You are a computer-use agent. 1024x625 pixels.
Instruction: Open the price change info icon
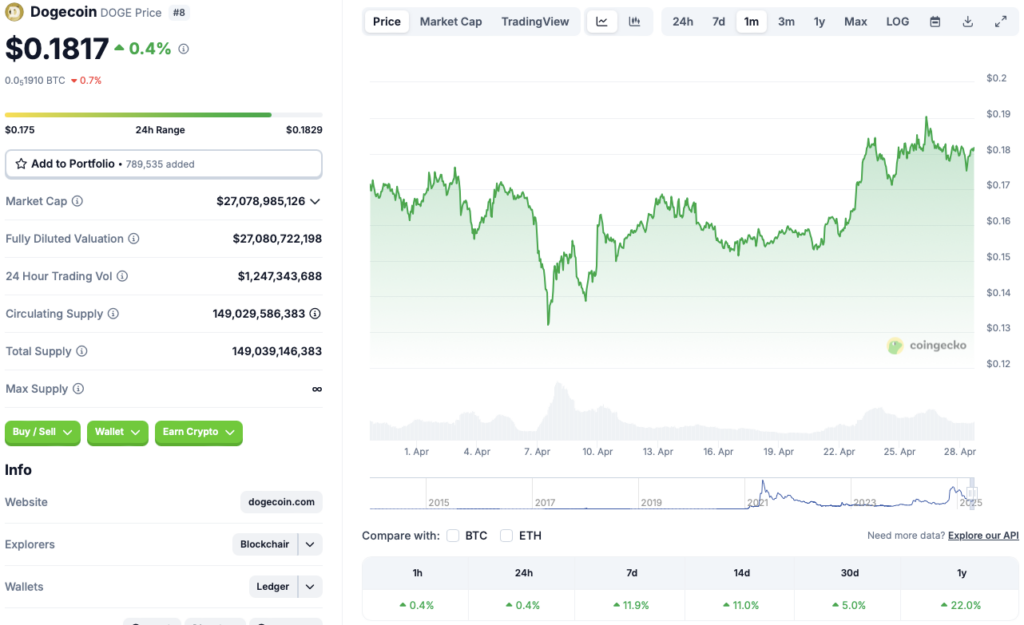[184, 49]
